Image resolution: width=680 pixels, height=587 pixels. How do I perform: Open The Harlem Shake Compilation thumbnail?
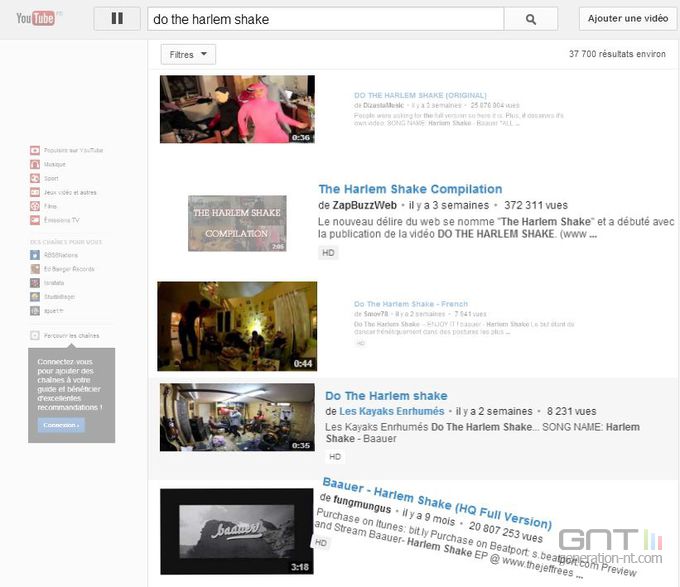click(x=237, y=223)
